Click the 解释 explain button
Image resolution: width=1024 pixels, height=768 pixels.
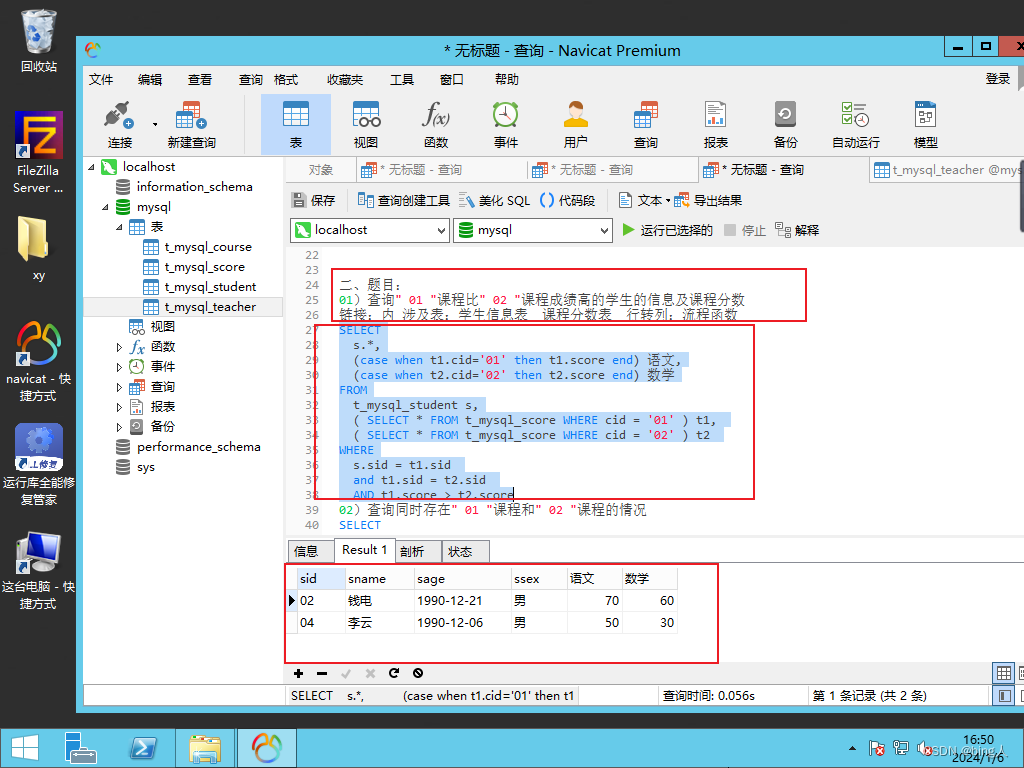(x=797, y=230)
